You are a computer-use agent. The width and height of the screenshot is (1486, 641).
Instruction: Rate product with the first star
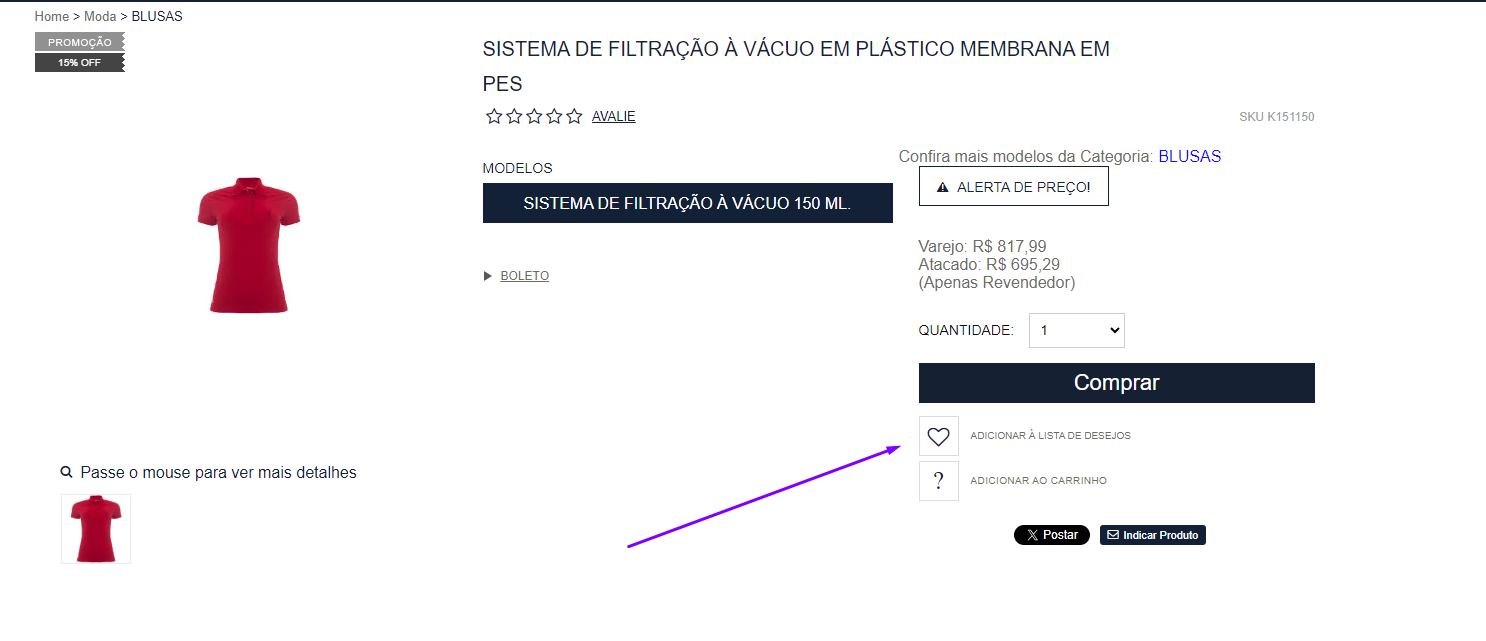tap(494, 116)
